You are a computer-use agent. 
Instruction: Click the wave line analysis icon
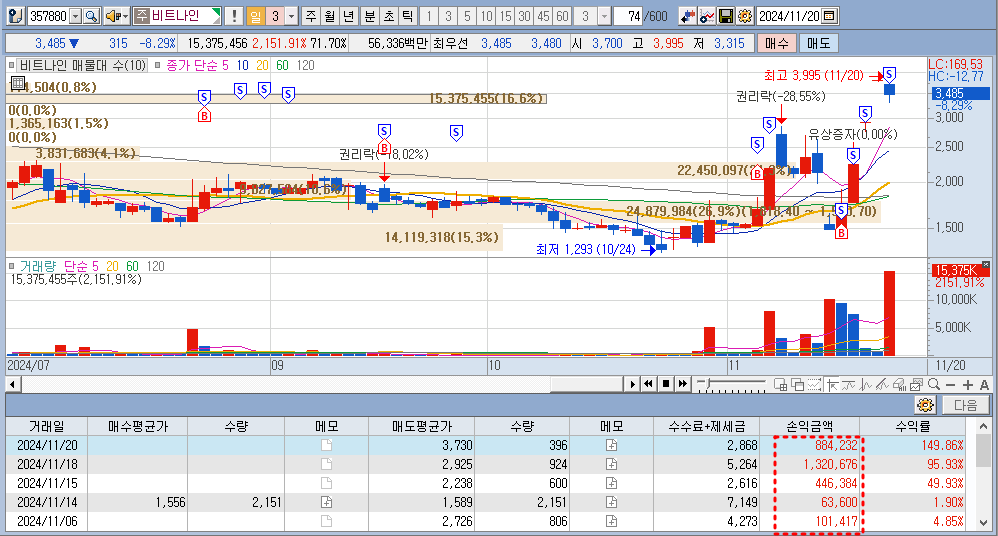click(x=848, y=384)
